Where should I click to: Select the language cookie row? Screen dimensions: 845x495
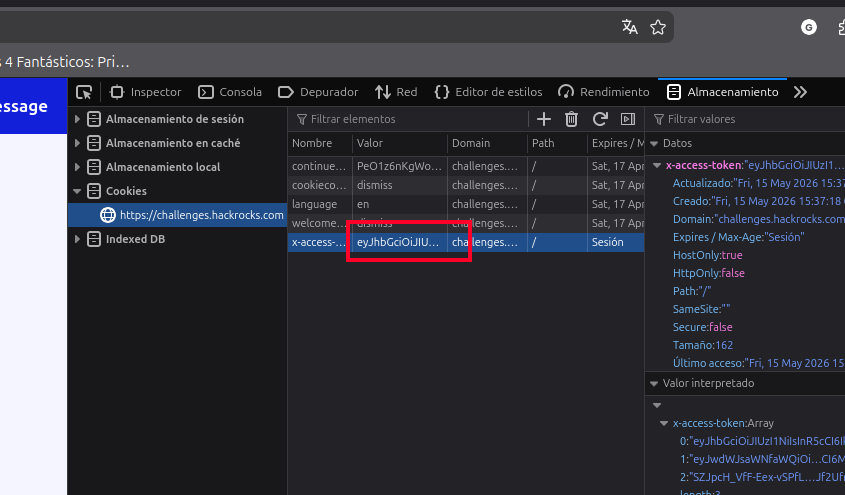tap(466, 204)
